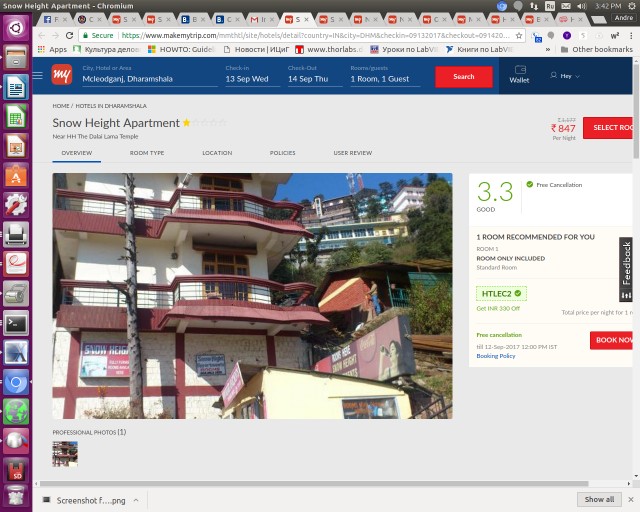Switch to the USER REVIEW tab
Image resolution: width=640 pixels, height=512 pixels.
pos(352,153)
